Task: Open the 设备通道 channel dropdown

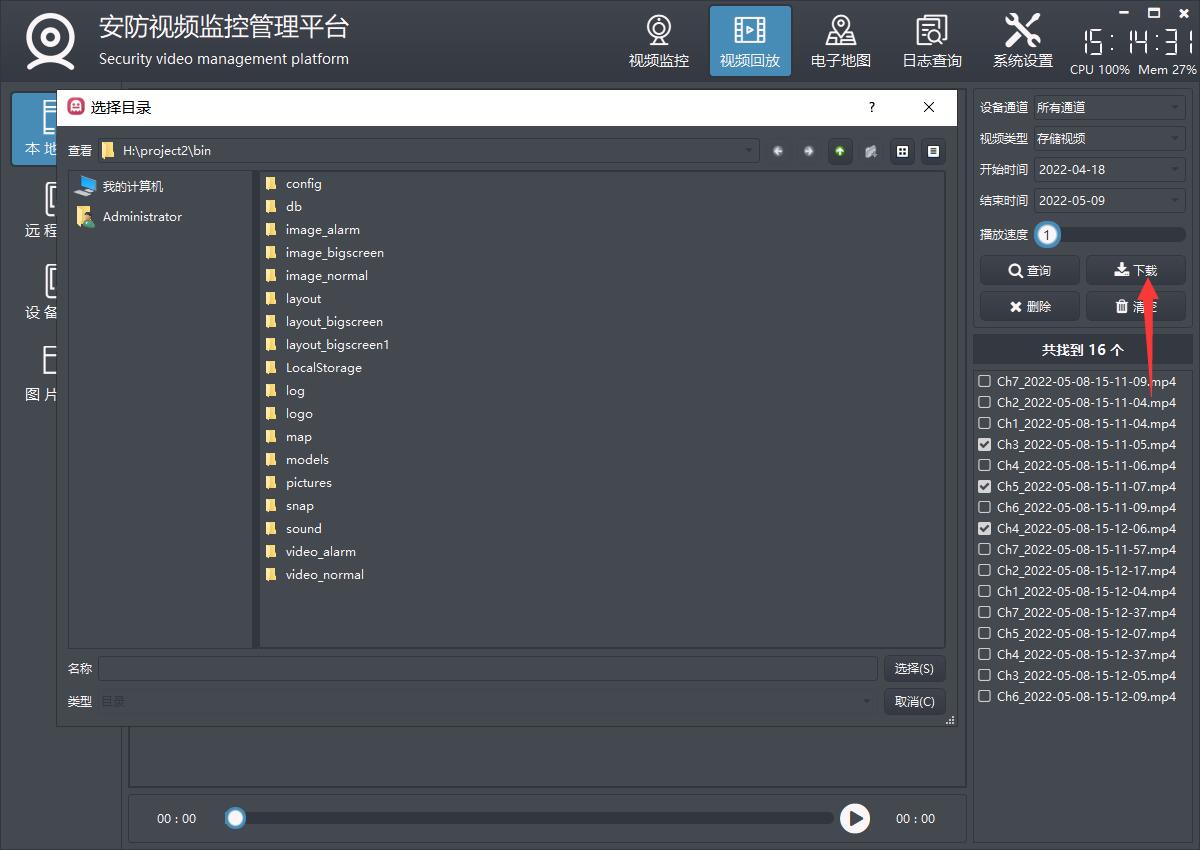Action: (x=1108, y=107)
